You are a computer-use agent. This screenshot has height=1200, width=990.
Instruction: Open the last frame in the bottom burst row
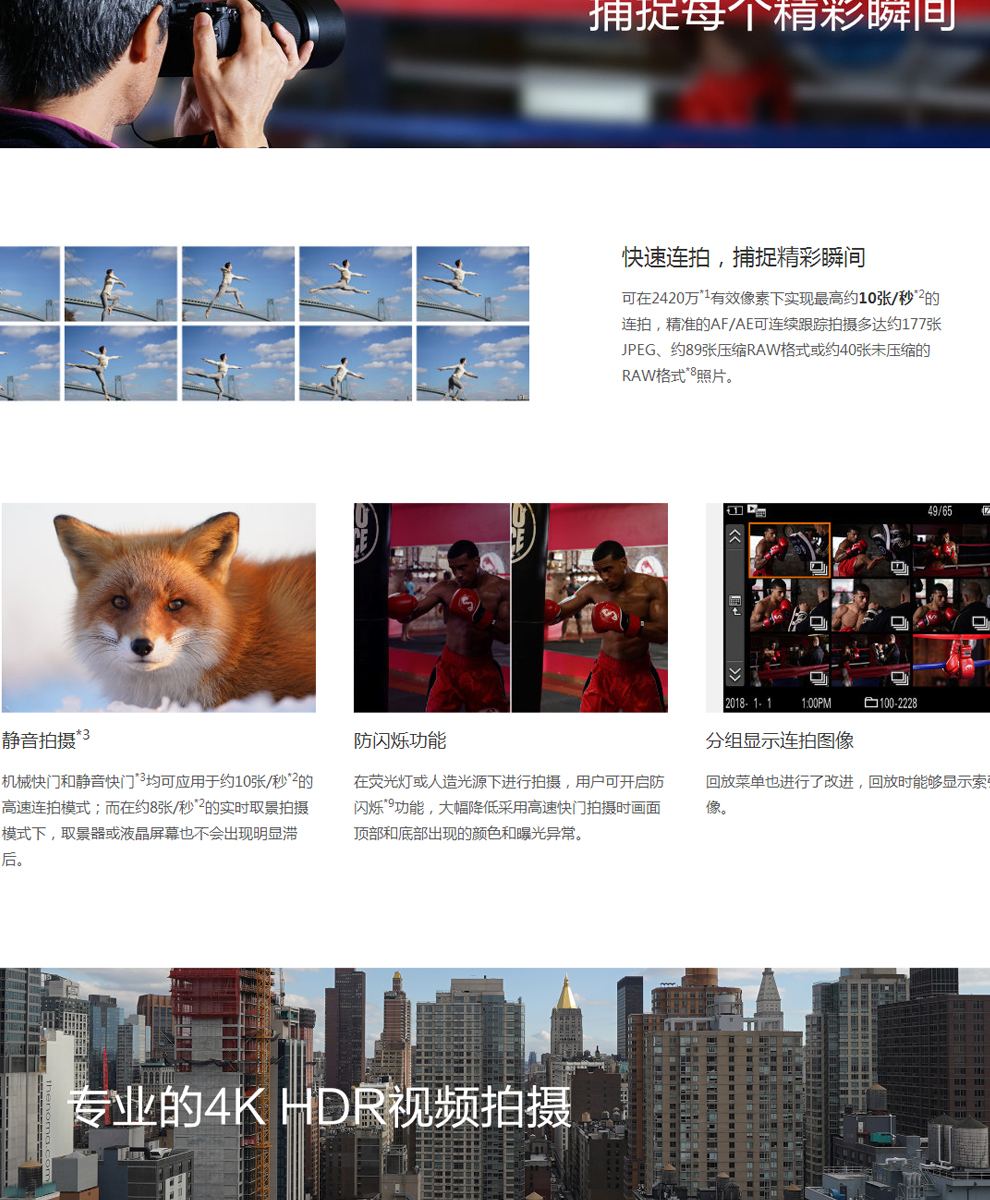click(473, 363)
